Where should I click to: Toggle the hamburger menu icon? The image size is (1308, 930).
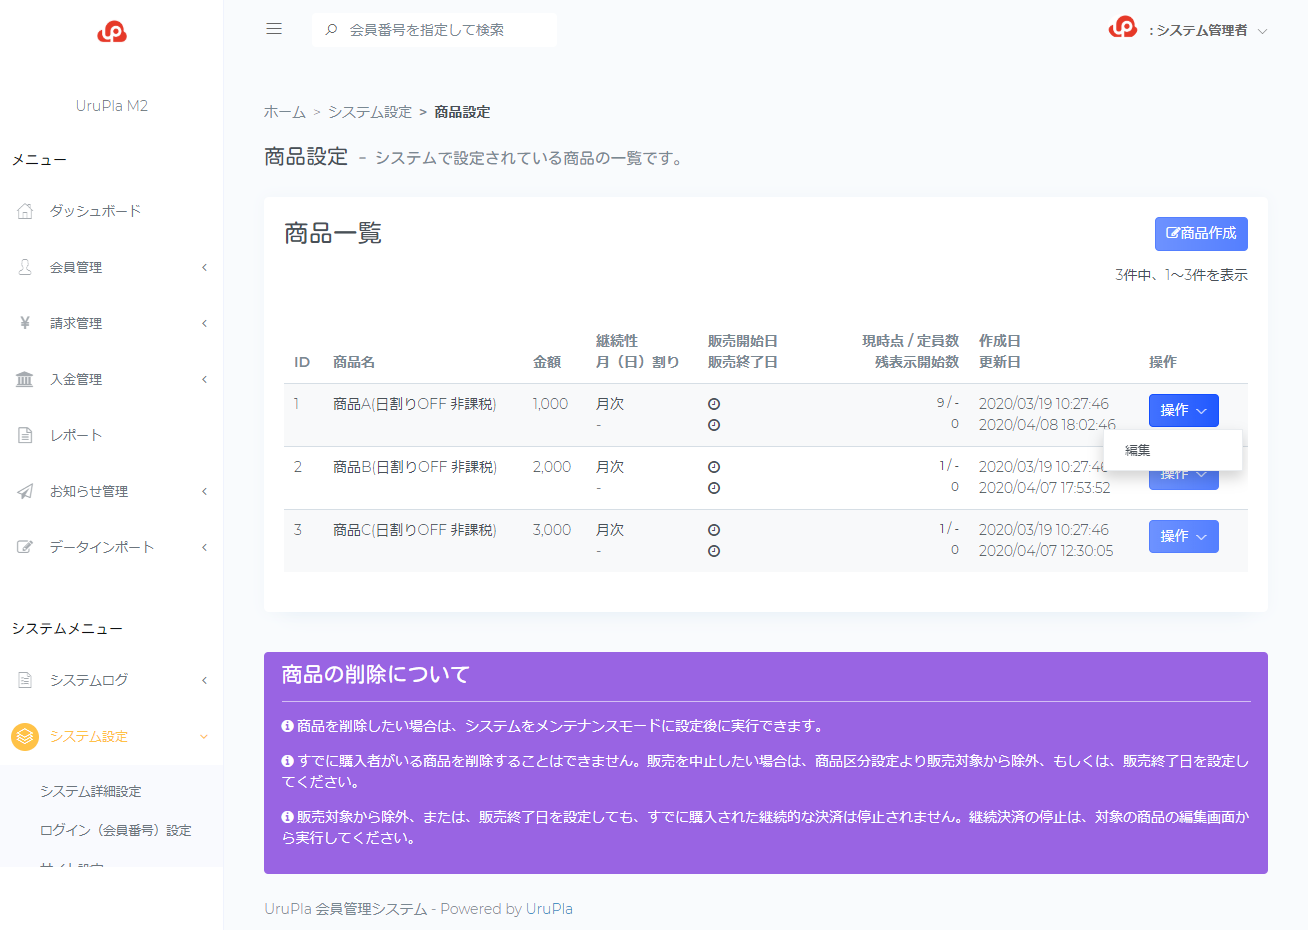click(274, 29)
